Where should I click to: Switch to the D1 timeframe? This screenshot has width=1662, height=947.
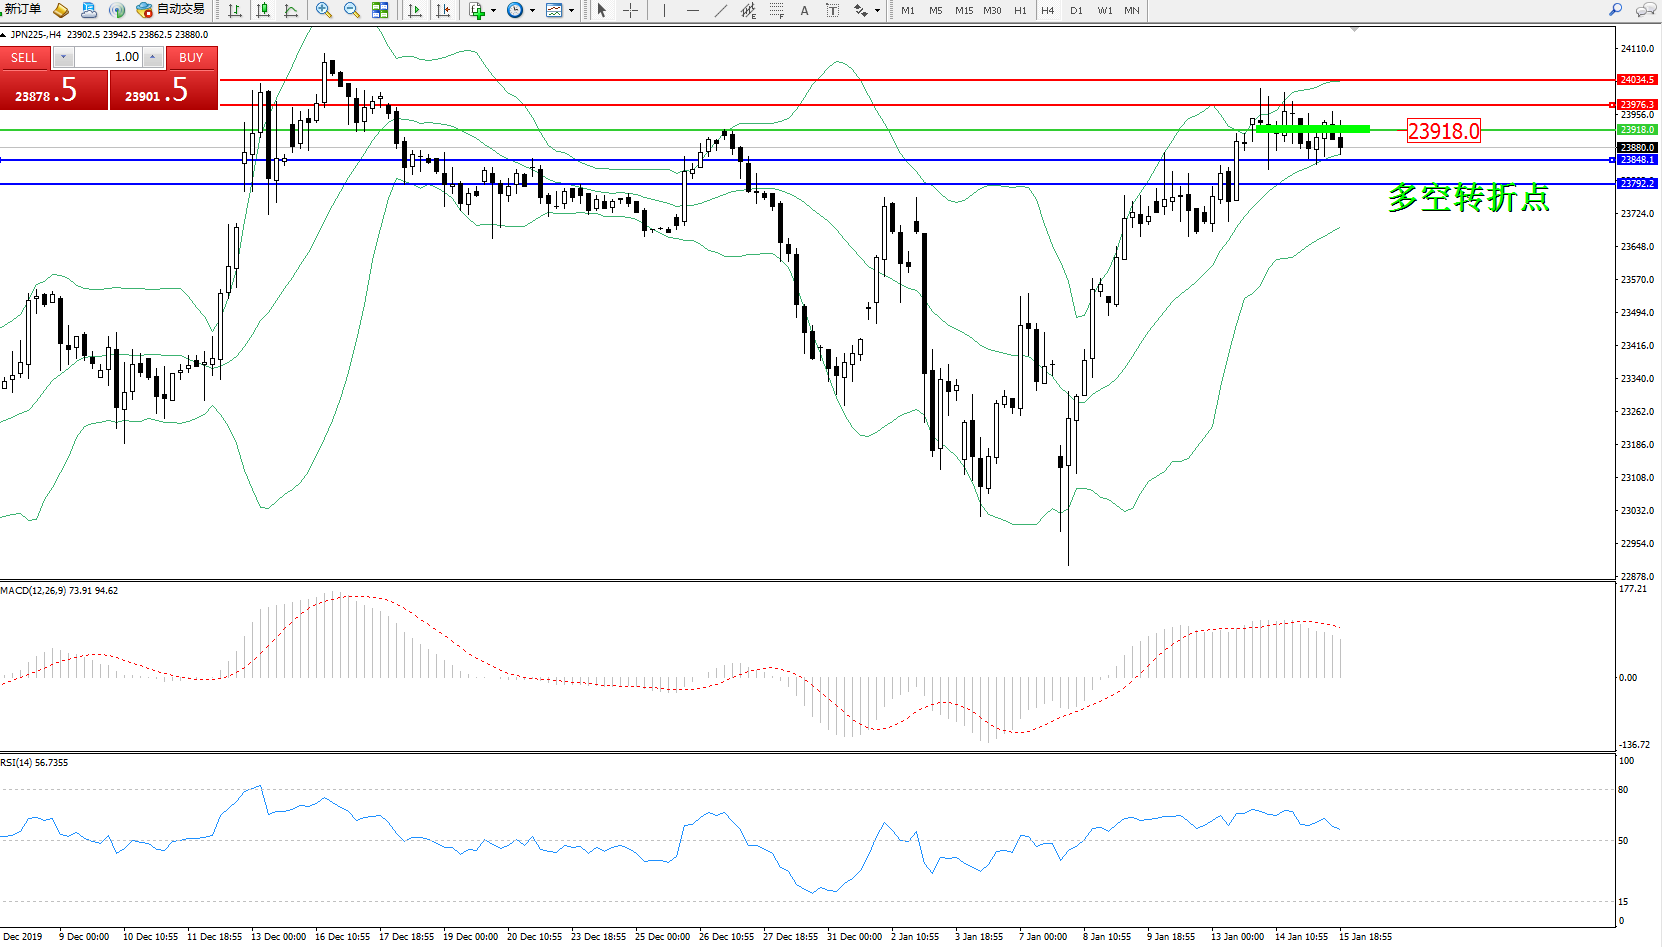1076,10
